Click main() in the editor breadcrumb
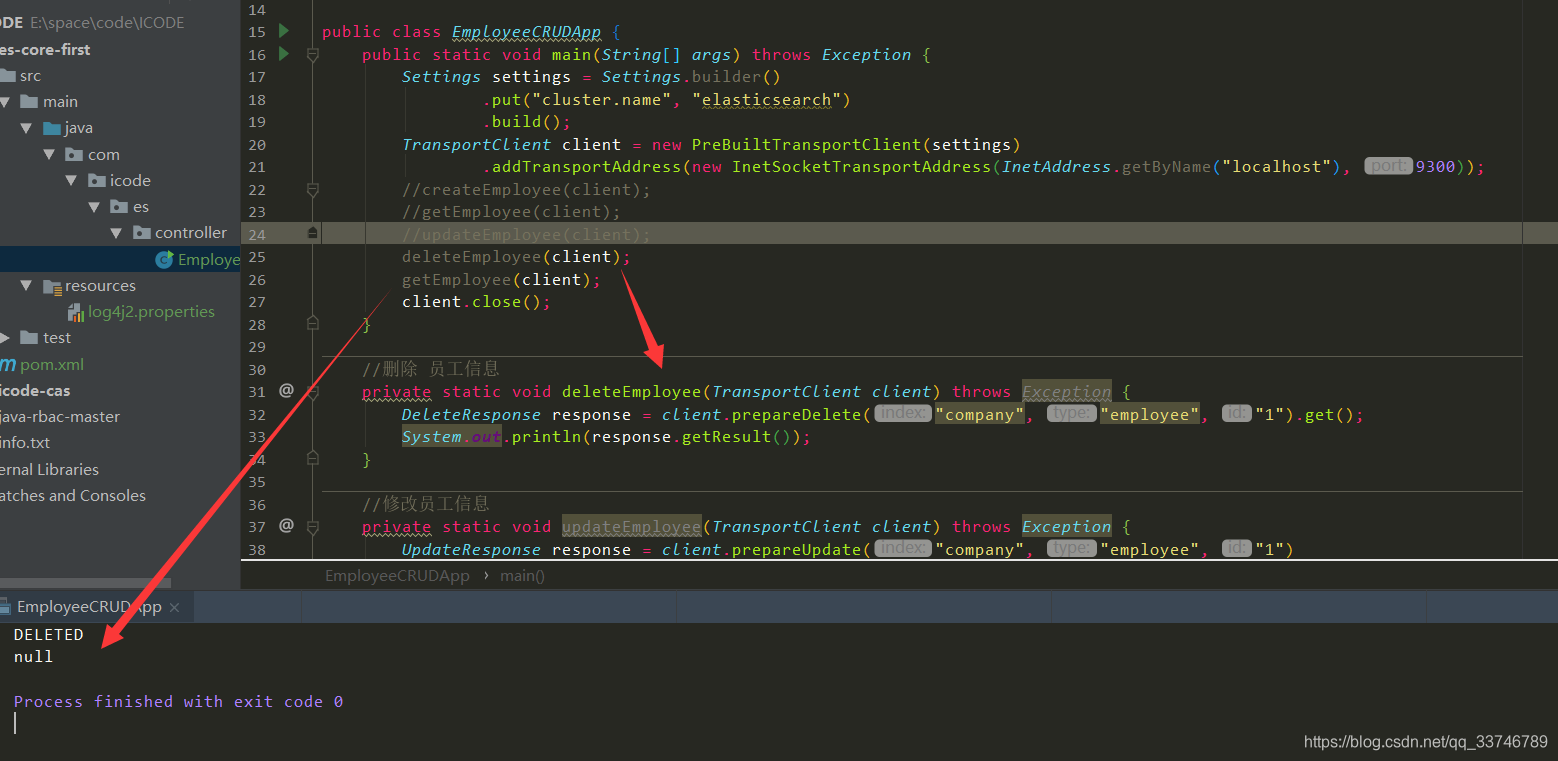 click(x=523, y=576)
